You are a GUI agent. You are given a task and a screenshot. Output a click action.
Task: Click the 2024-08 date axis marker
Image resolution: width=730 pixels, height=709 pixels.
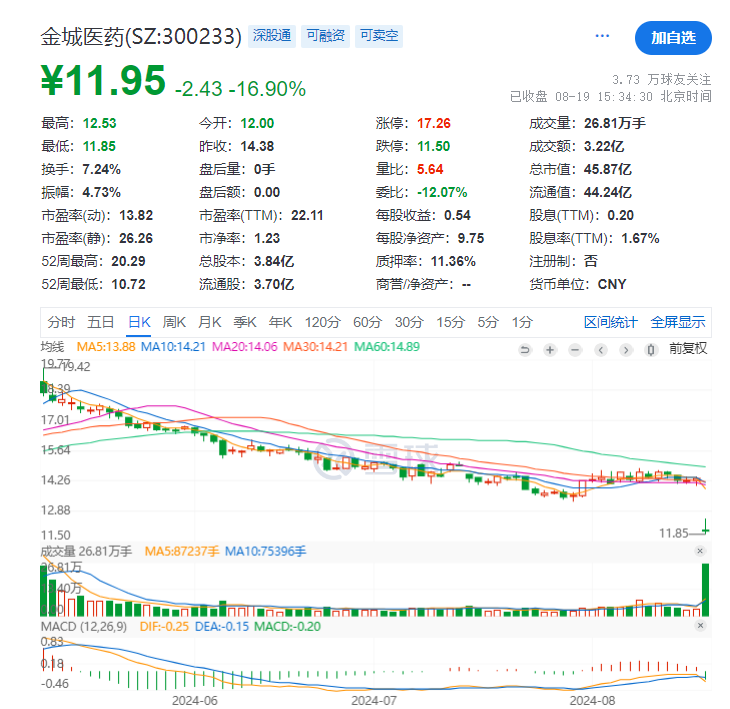coord(592,700)
